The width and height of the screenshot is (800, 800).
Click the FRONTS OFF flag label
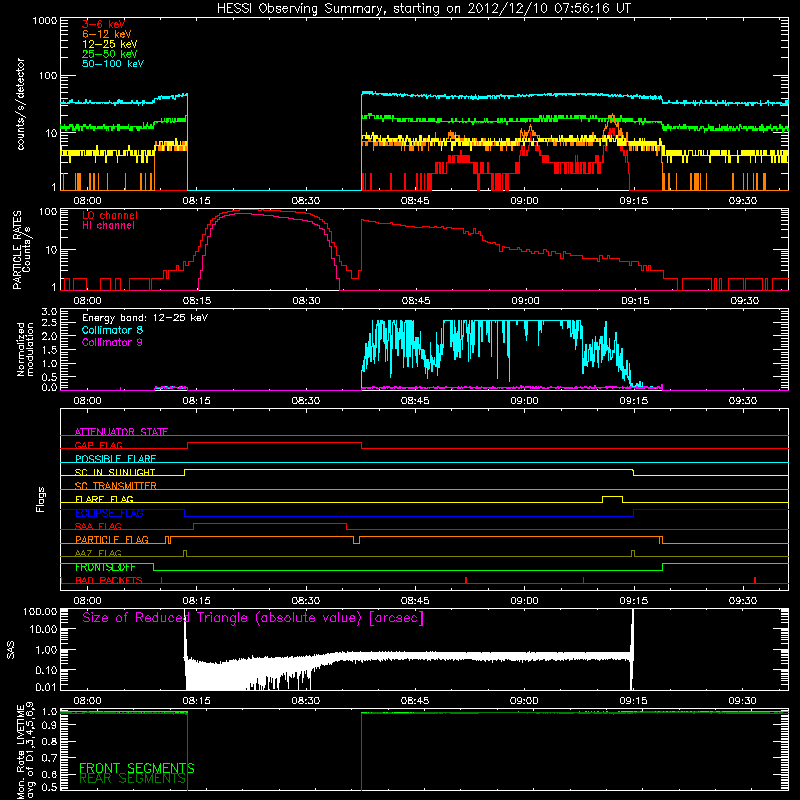[x=105, y=567]
